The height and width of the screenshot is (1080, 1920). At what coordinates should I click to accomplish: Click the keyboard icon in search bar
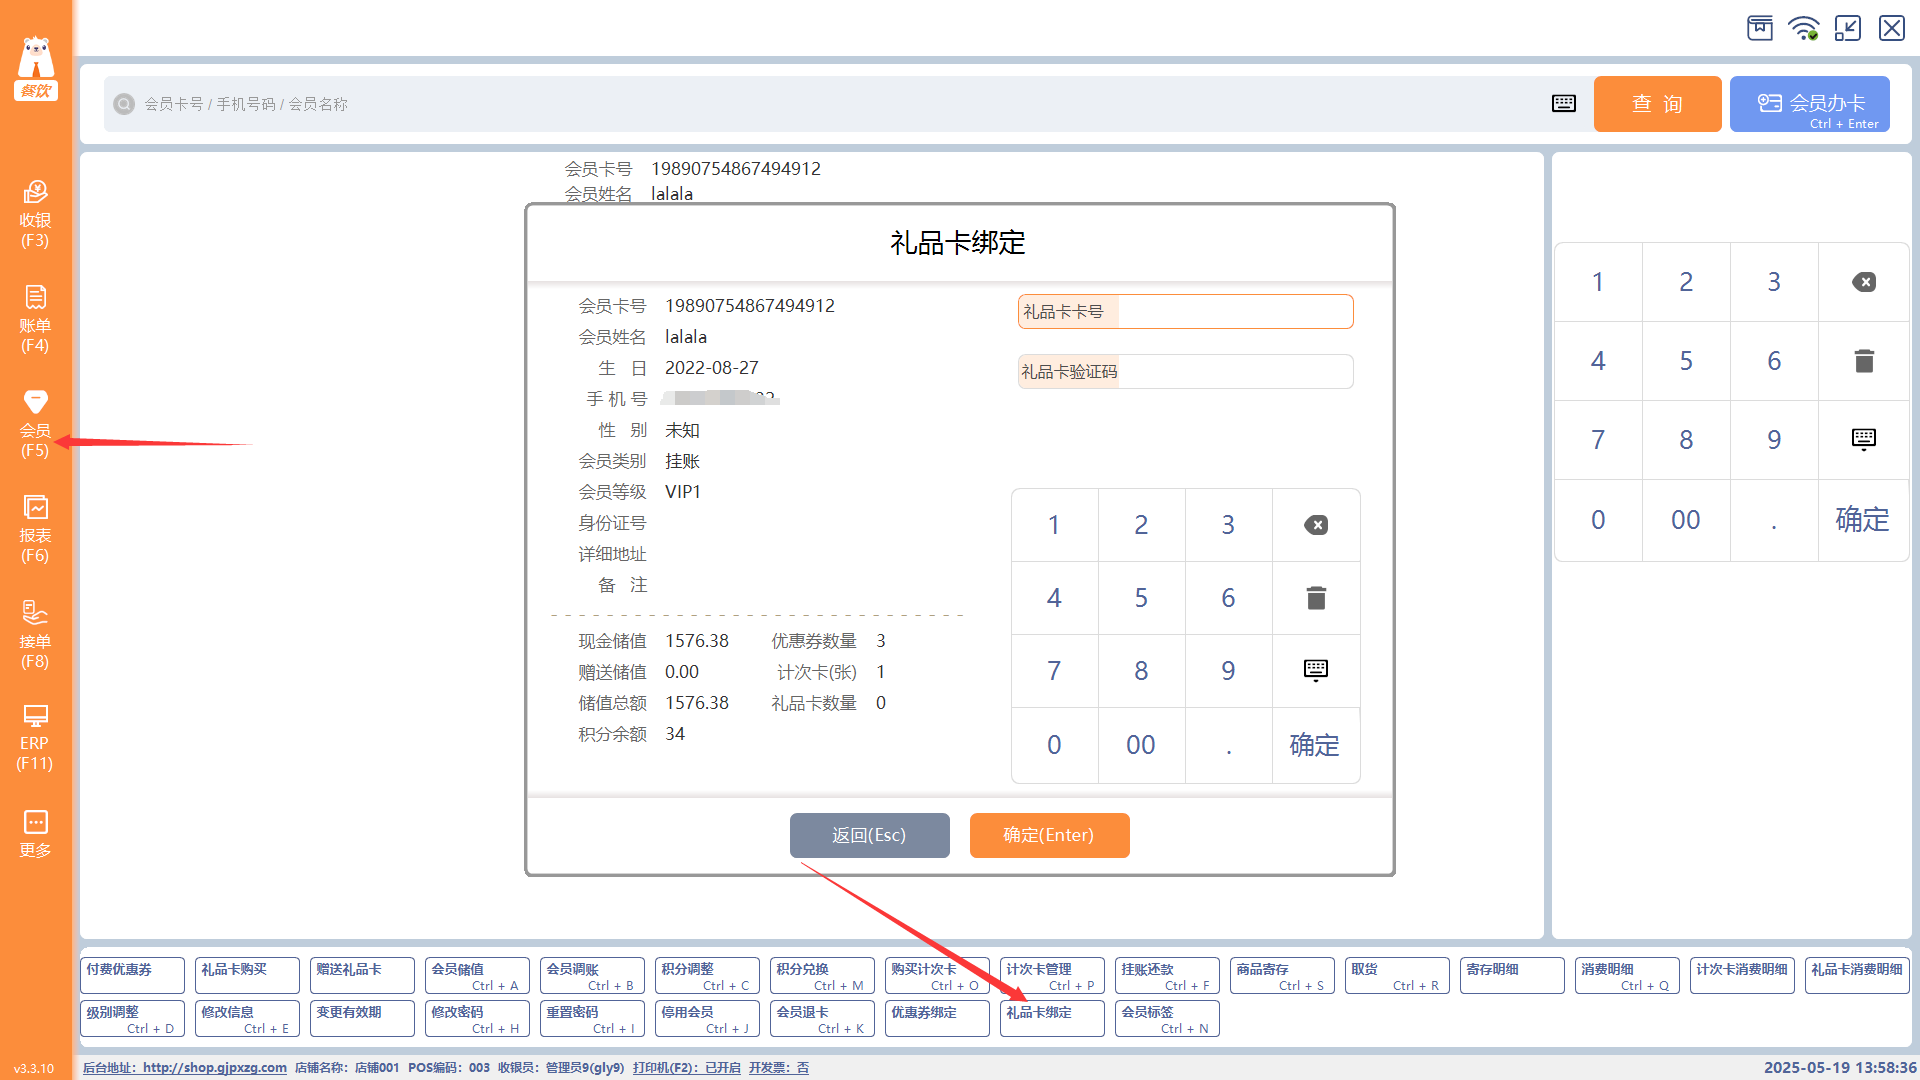click(1564, 104)
